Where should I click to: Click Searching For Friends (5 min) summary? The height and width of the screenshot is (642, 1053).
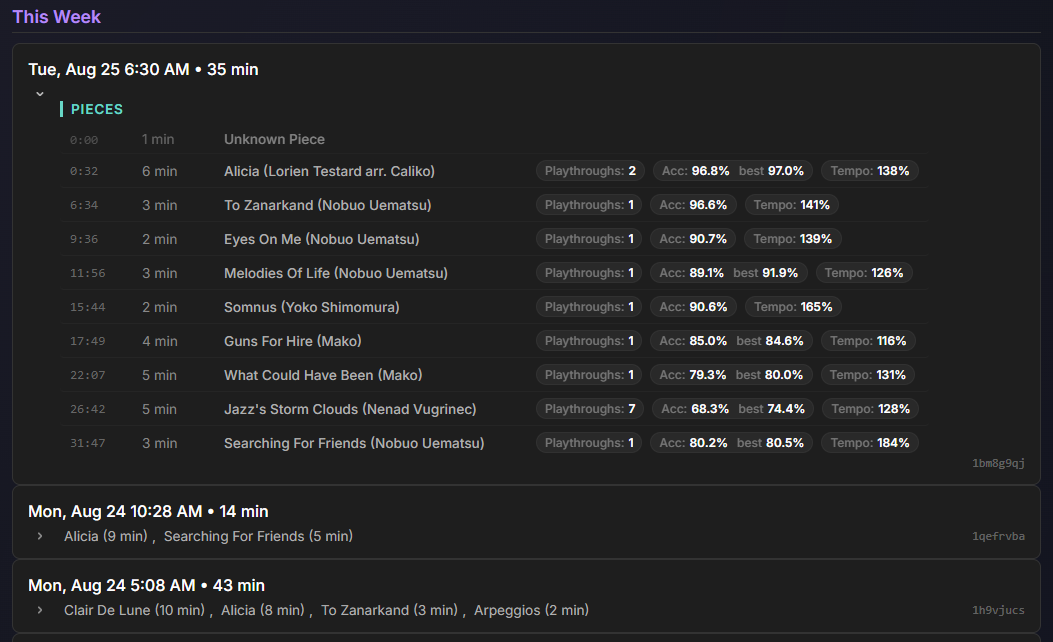click(259, 536)
